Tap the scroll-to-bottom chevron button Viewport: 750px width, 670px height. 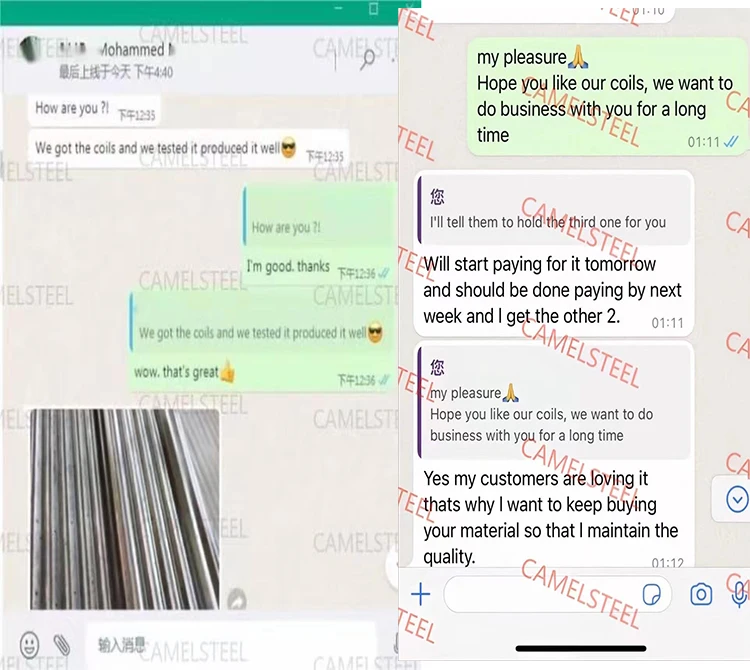coord(737,499)
